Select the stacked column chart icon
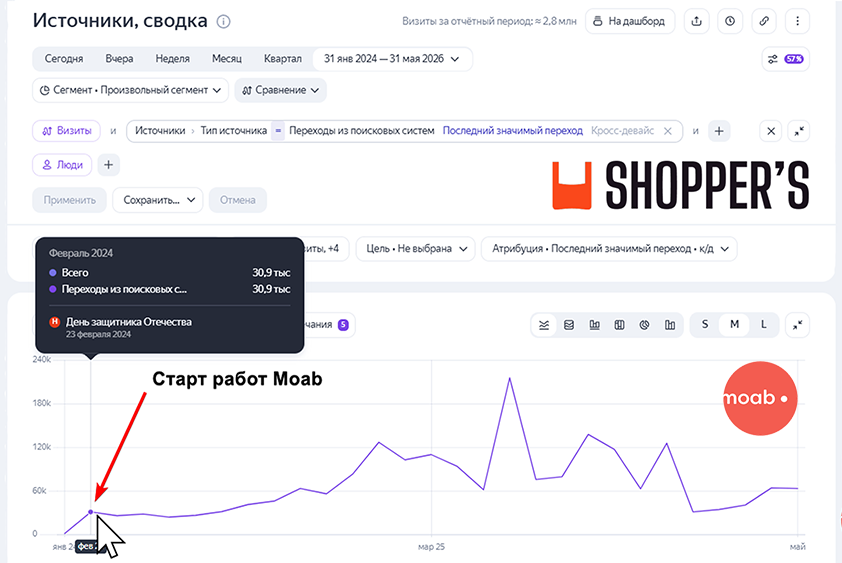The width and height of the screenshot is (842, 563). (x=619, y=324)
